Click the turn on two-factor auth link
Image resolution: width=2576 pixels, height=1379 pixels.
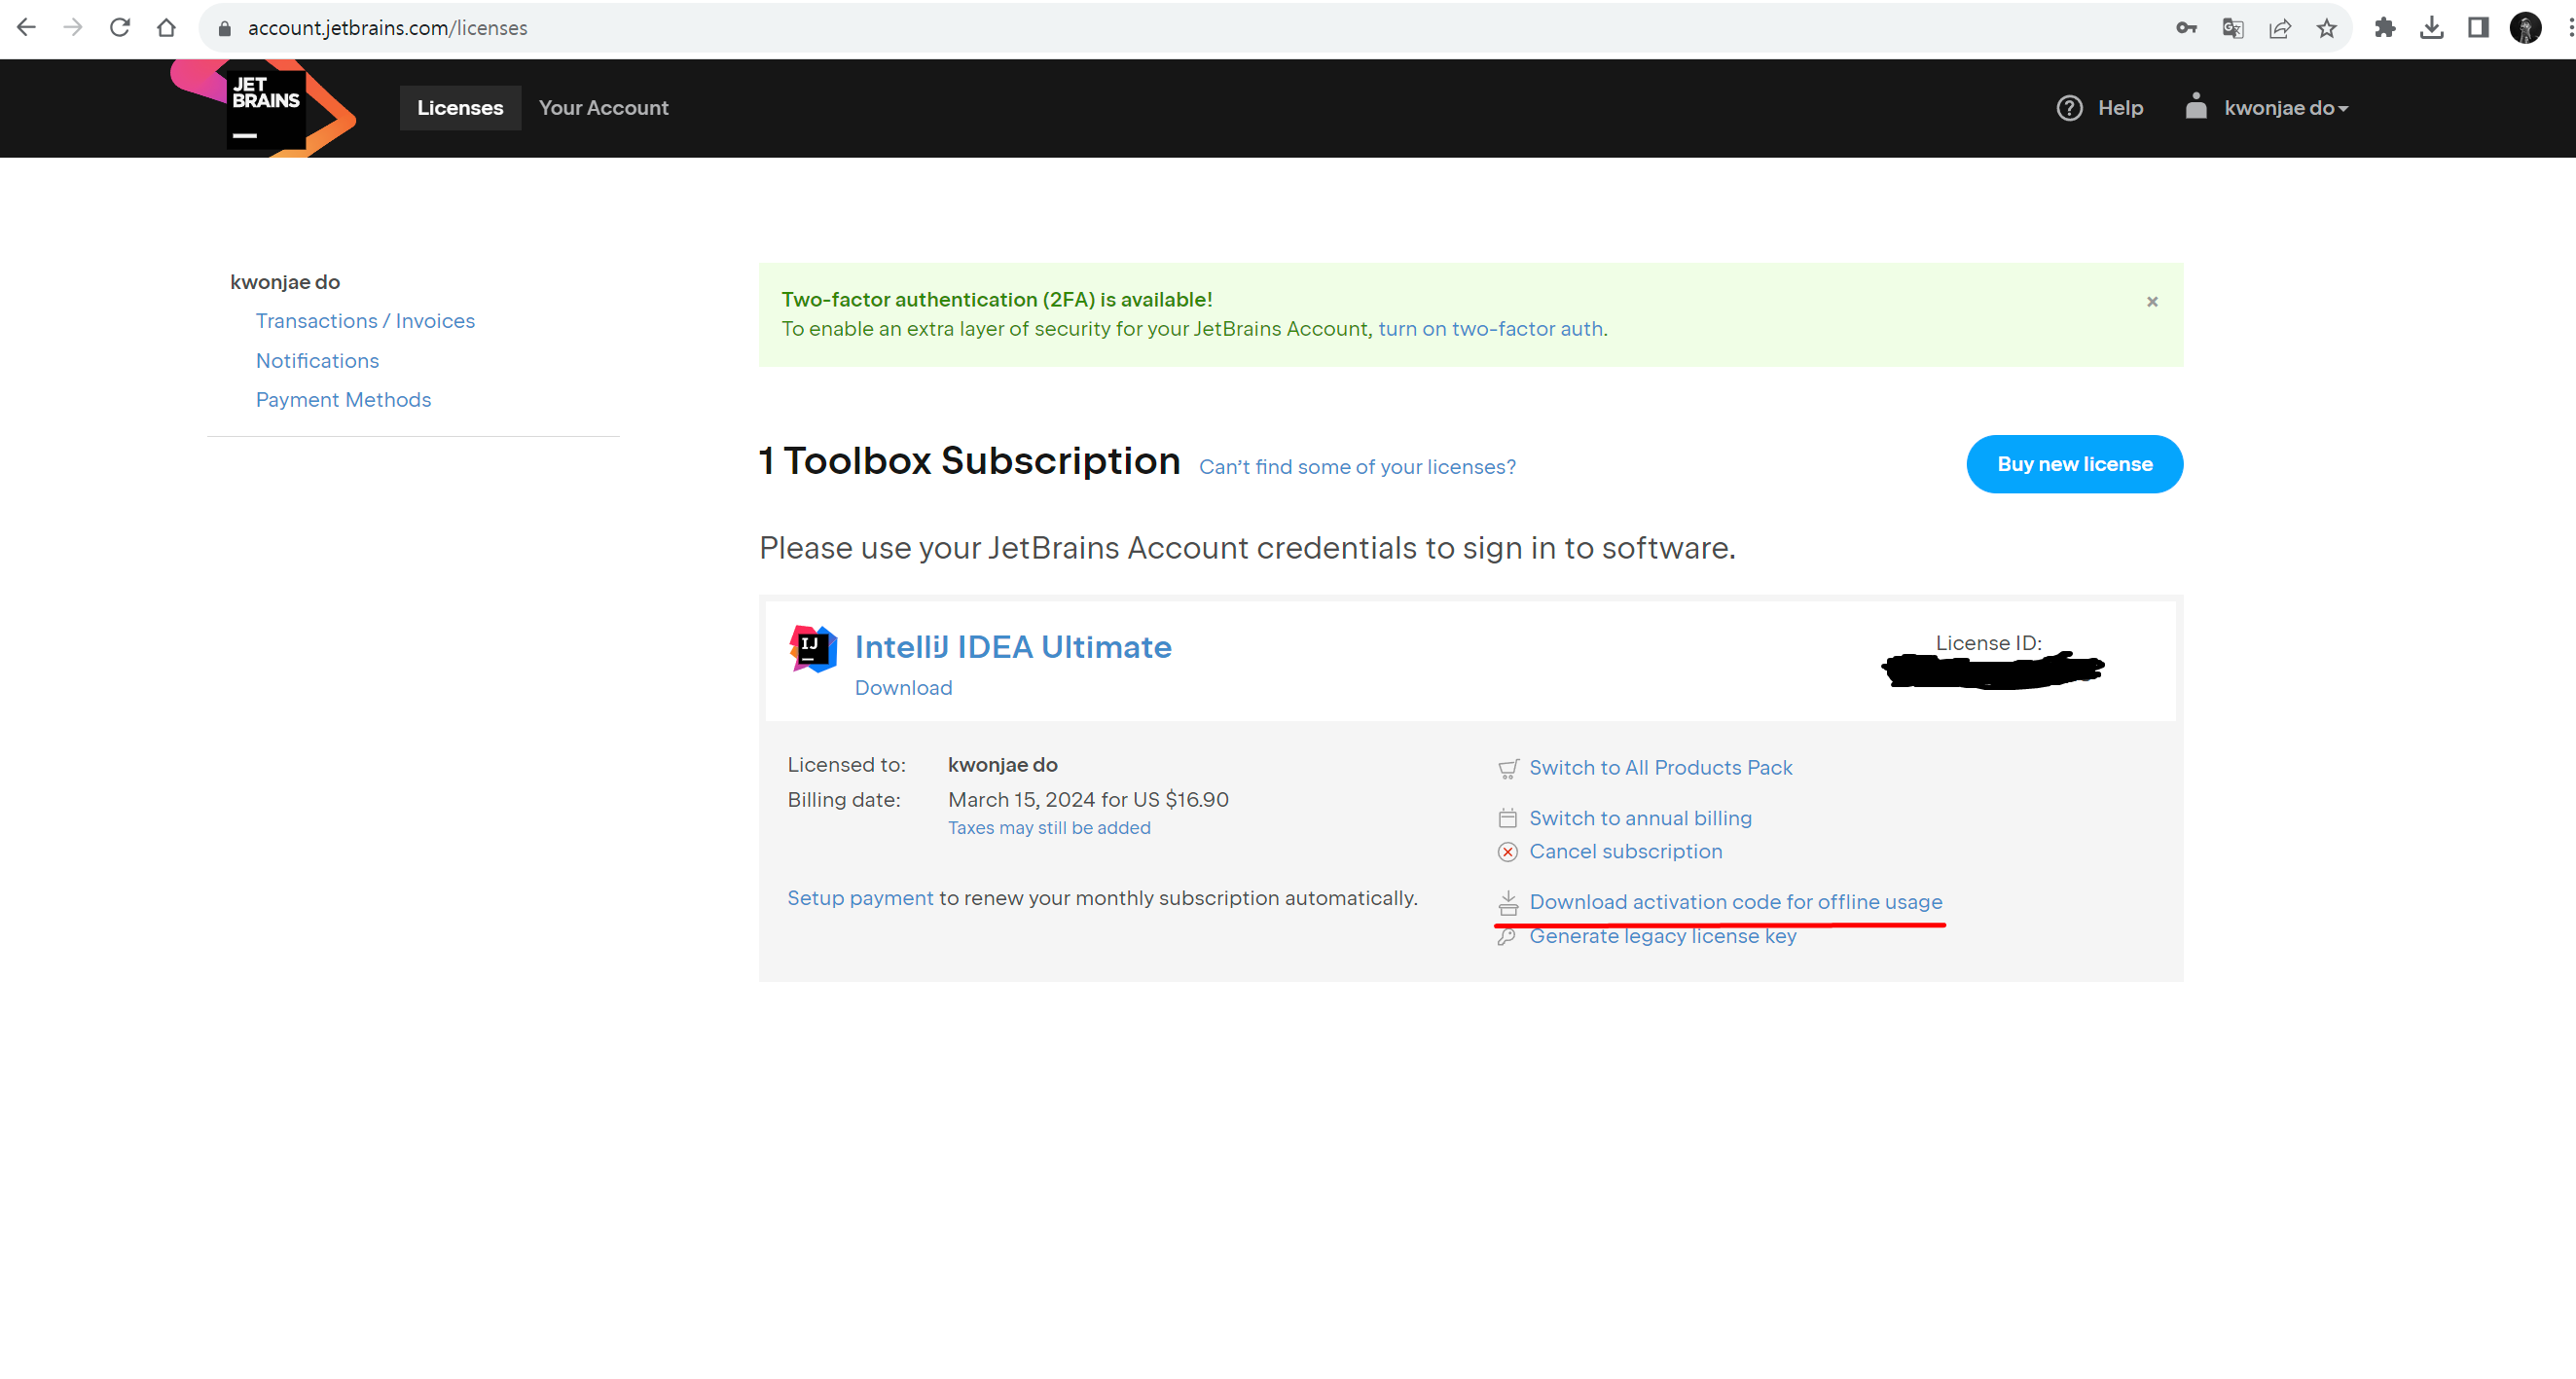1490,329
